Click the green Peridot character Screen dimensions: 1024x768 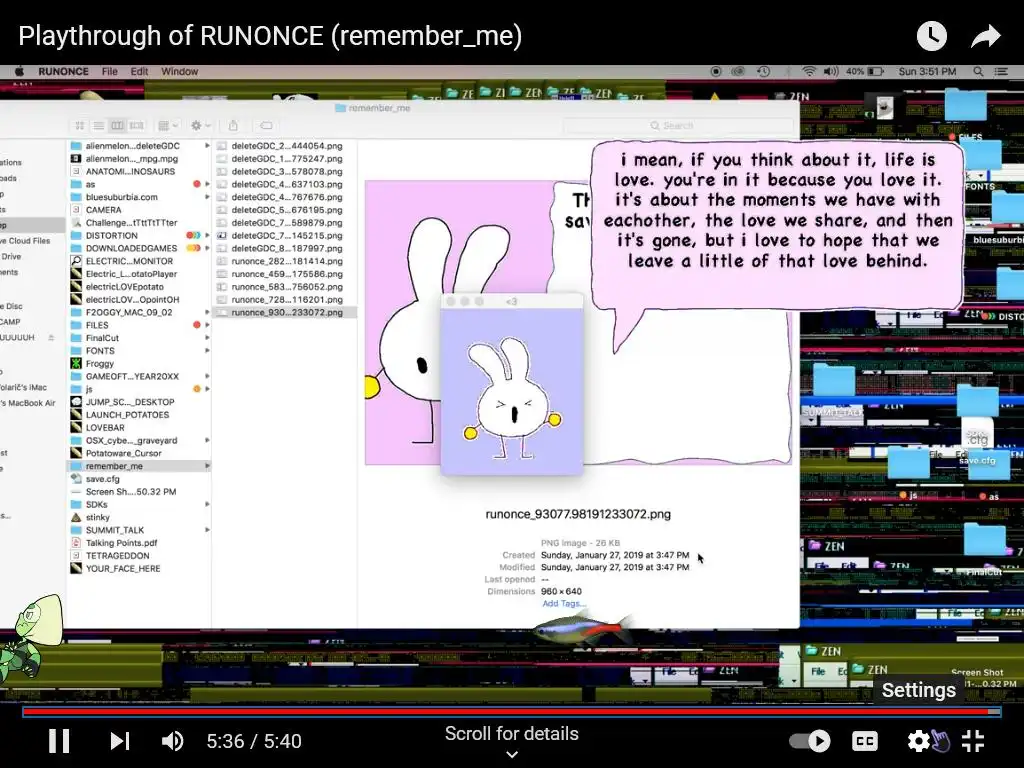(x=31, y=641)
